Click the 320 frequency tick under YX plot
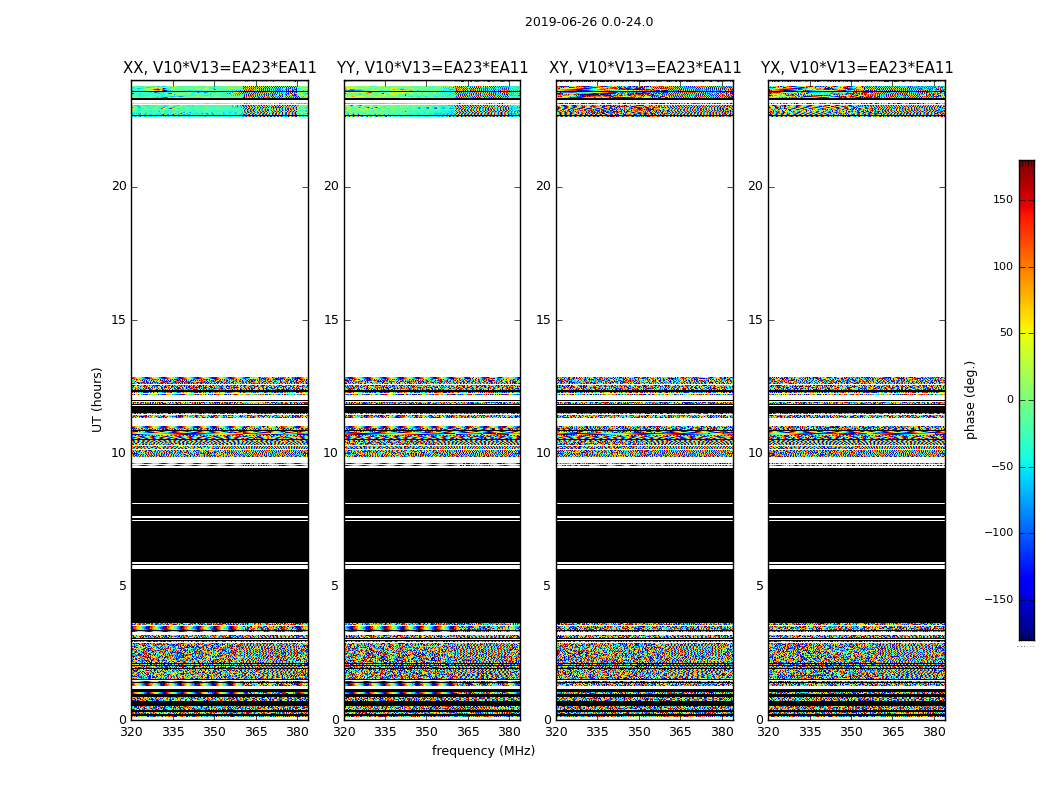The width and height of the screenshot is (1050, 800). click(769, 732)
